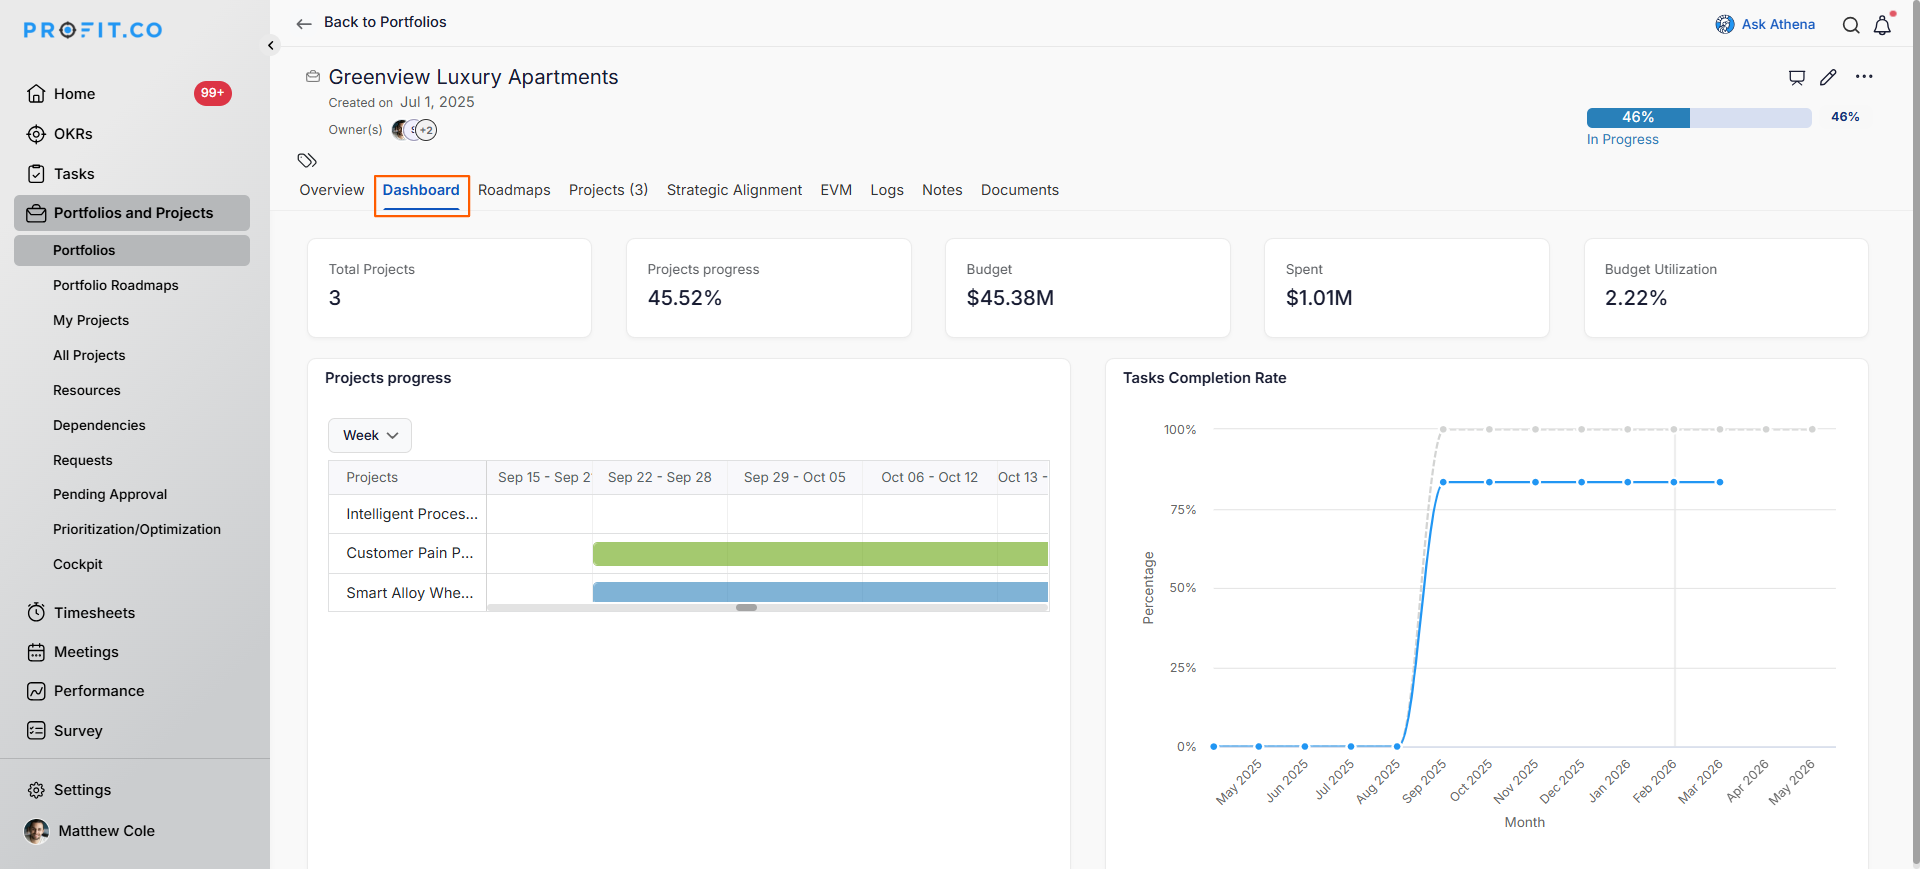Open Ask Athena assistant
Image resolution: width=1920 pixels, height=869 pixels.
tap(1765, 24)
